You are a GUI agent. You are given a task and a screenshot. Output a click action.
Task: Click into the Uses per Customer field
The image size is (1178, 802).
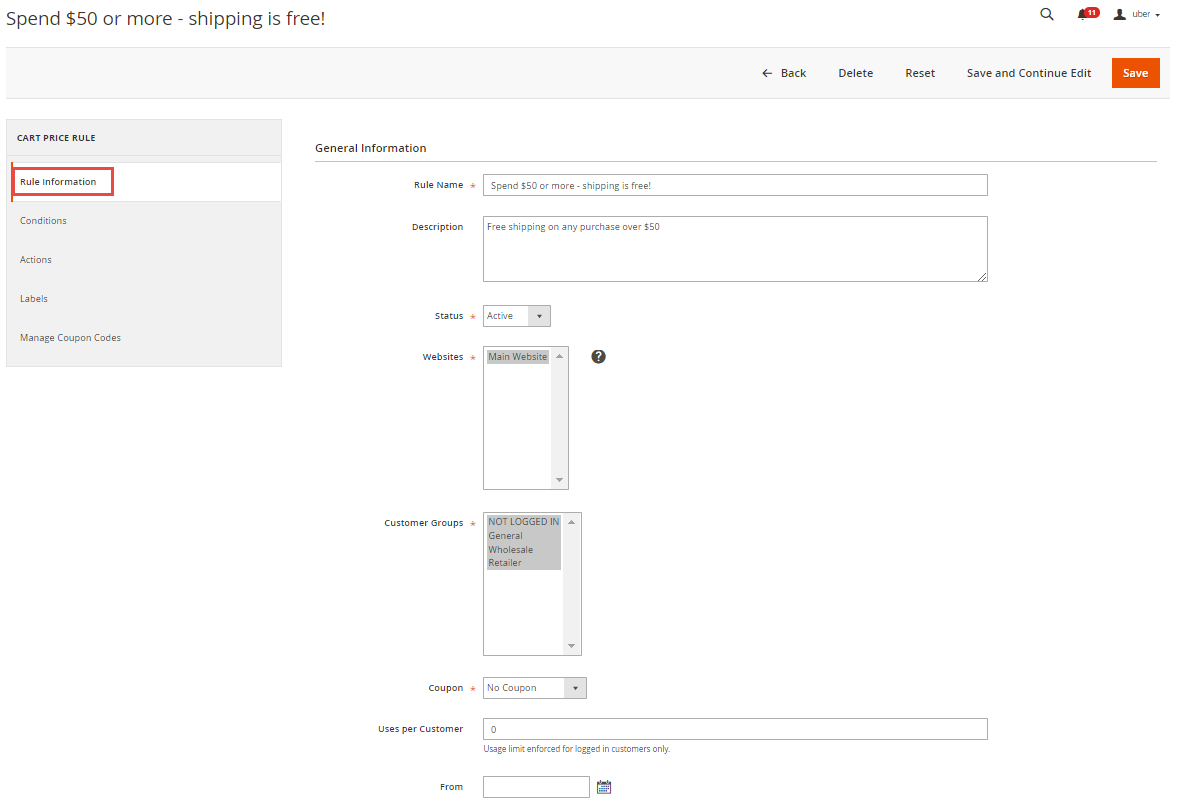[735, 729]
